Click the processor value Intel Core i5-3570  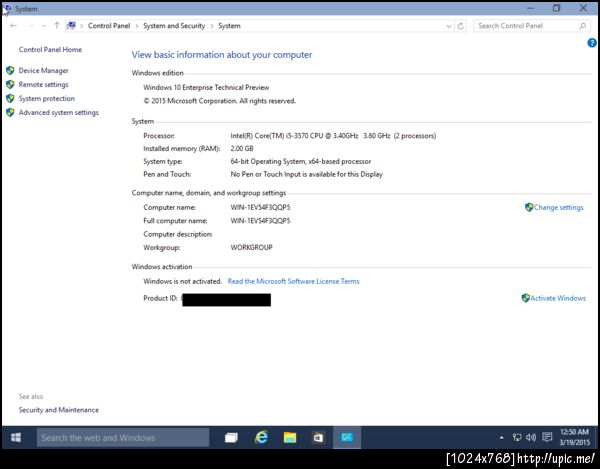click(333, 136)
